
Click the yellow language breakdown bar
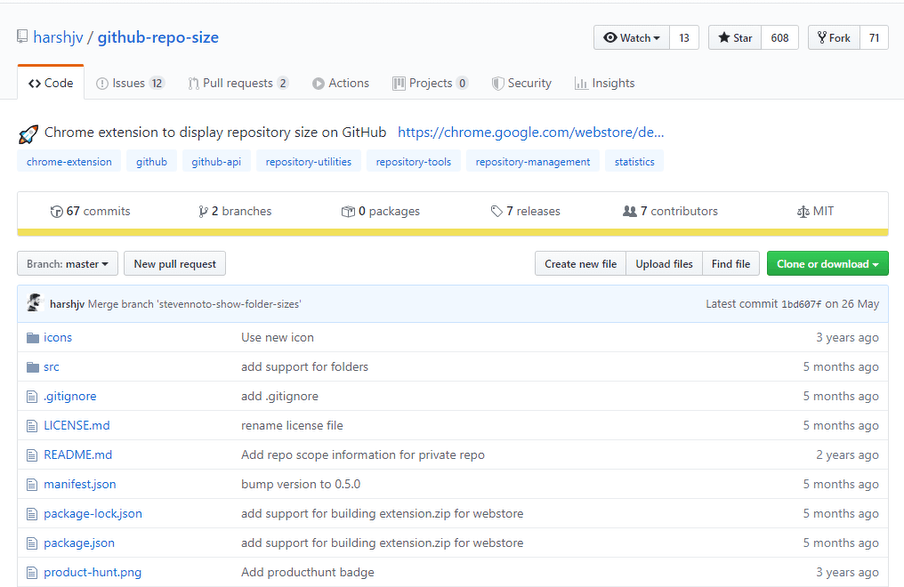pos(453,232)
